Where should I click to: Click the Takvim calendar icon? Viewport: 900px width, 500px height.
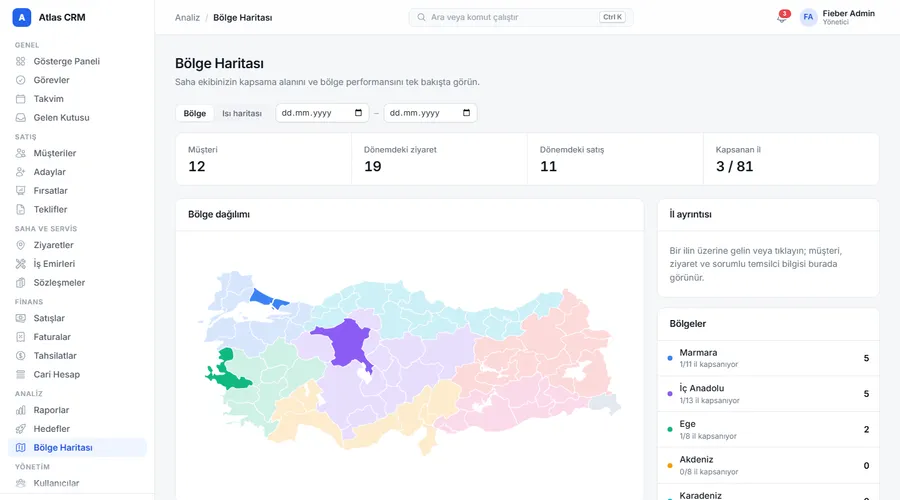click(21, 99)
